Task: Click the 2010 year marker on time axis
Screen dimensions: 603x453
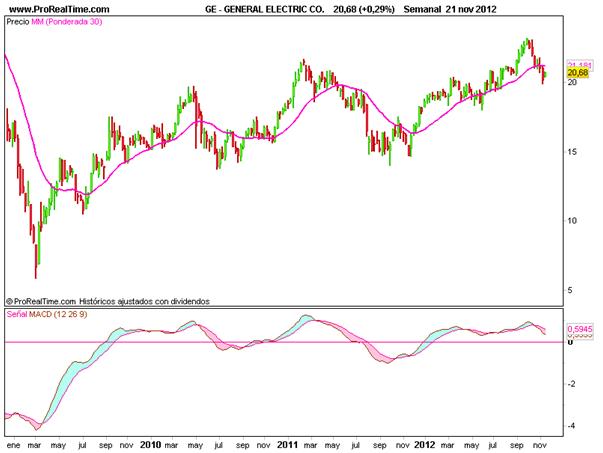Action: 150,445
